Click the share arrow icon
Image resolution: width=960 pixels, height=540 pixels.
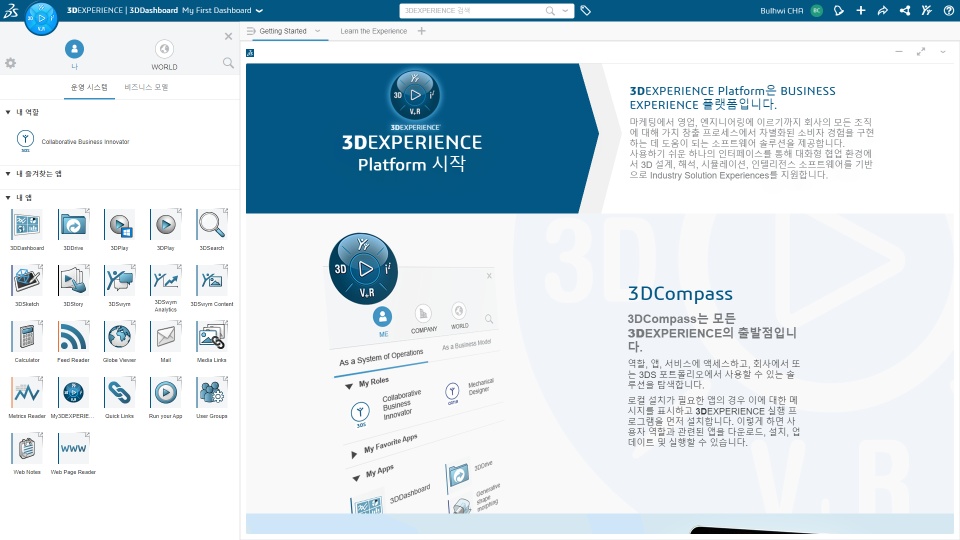[x=882, y=10]
